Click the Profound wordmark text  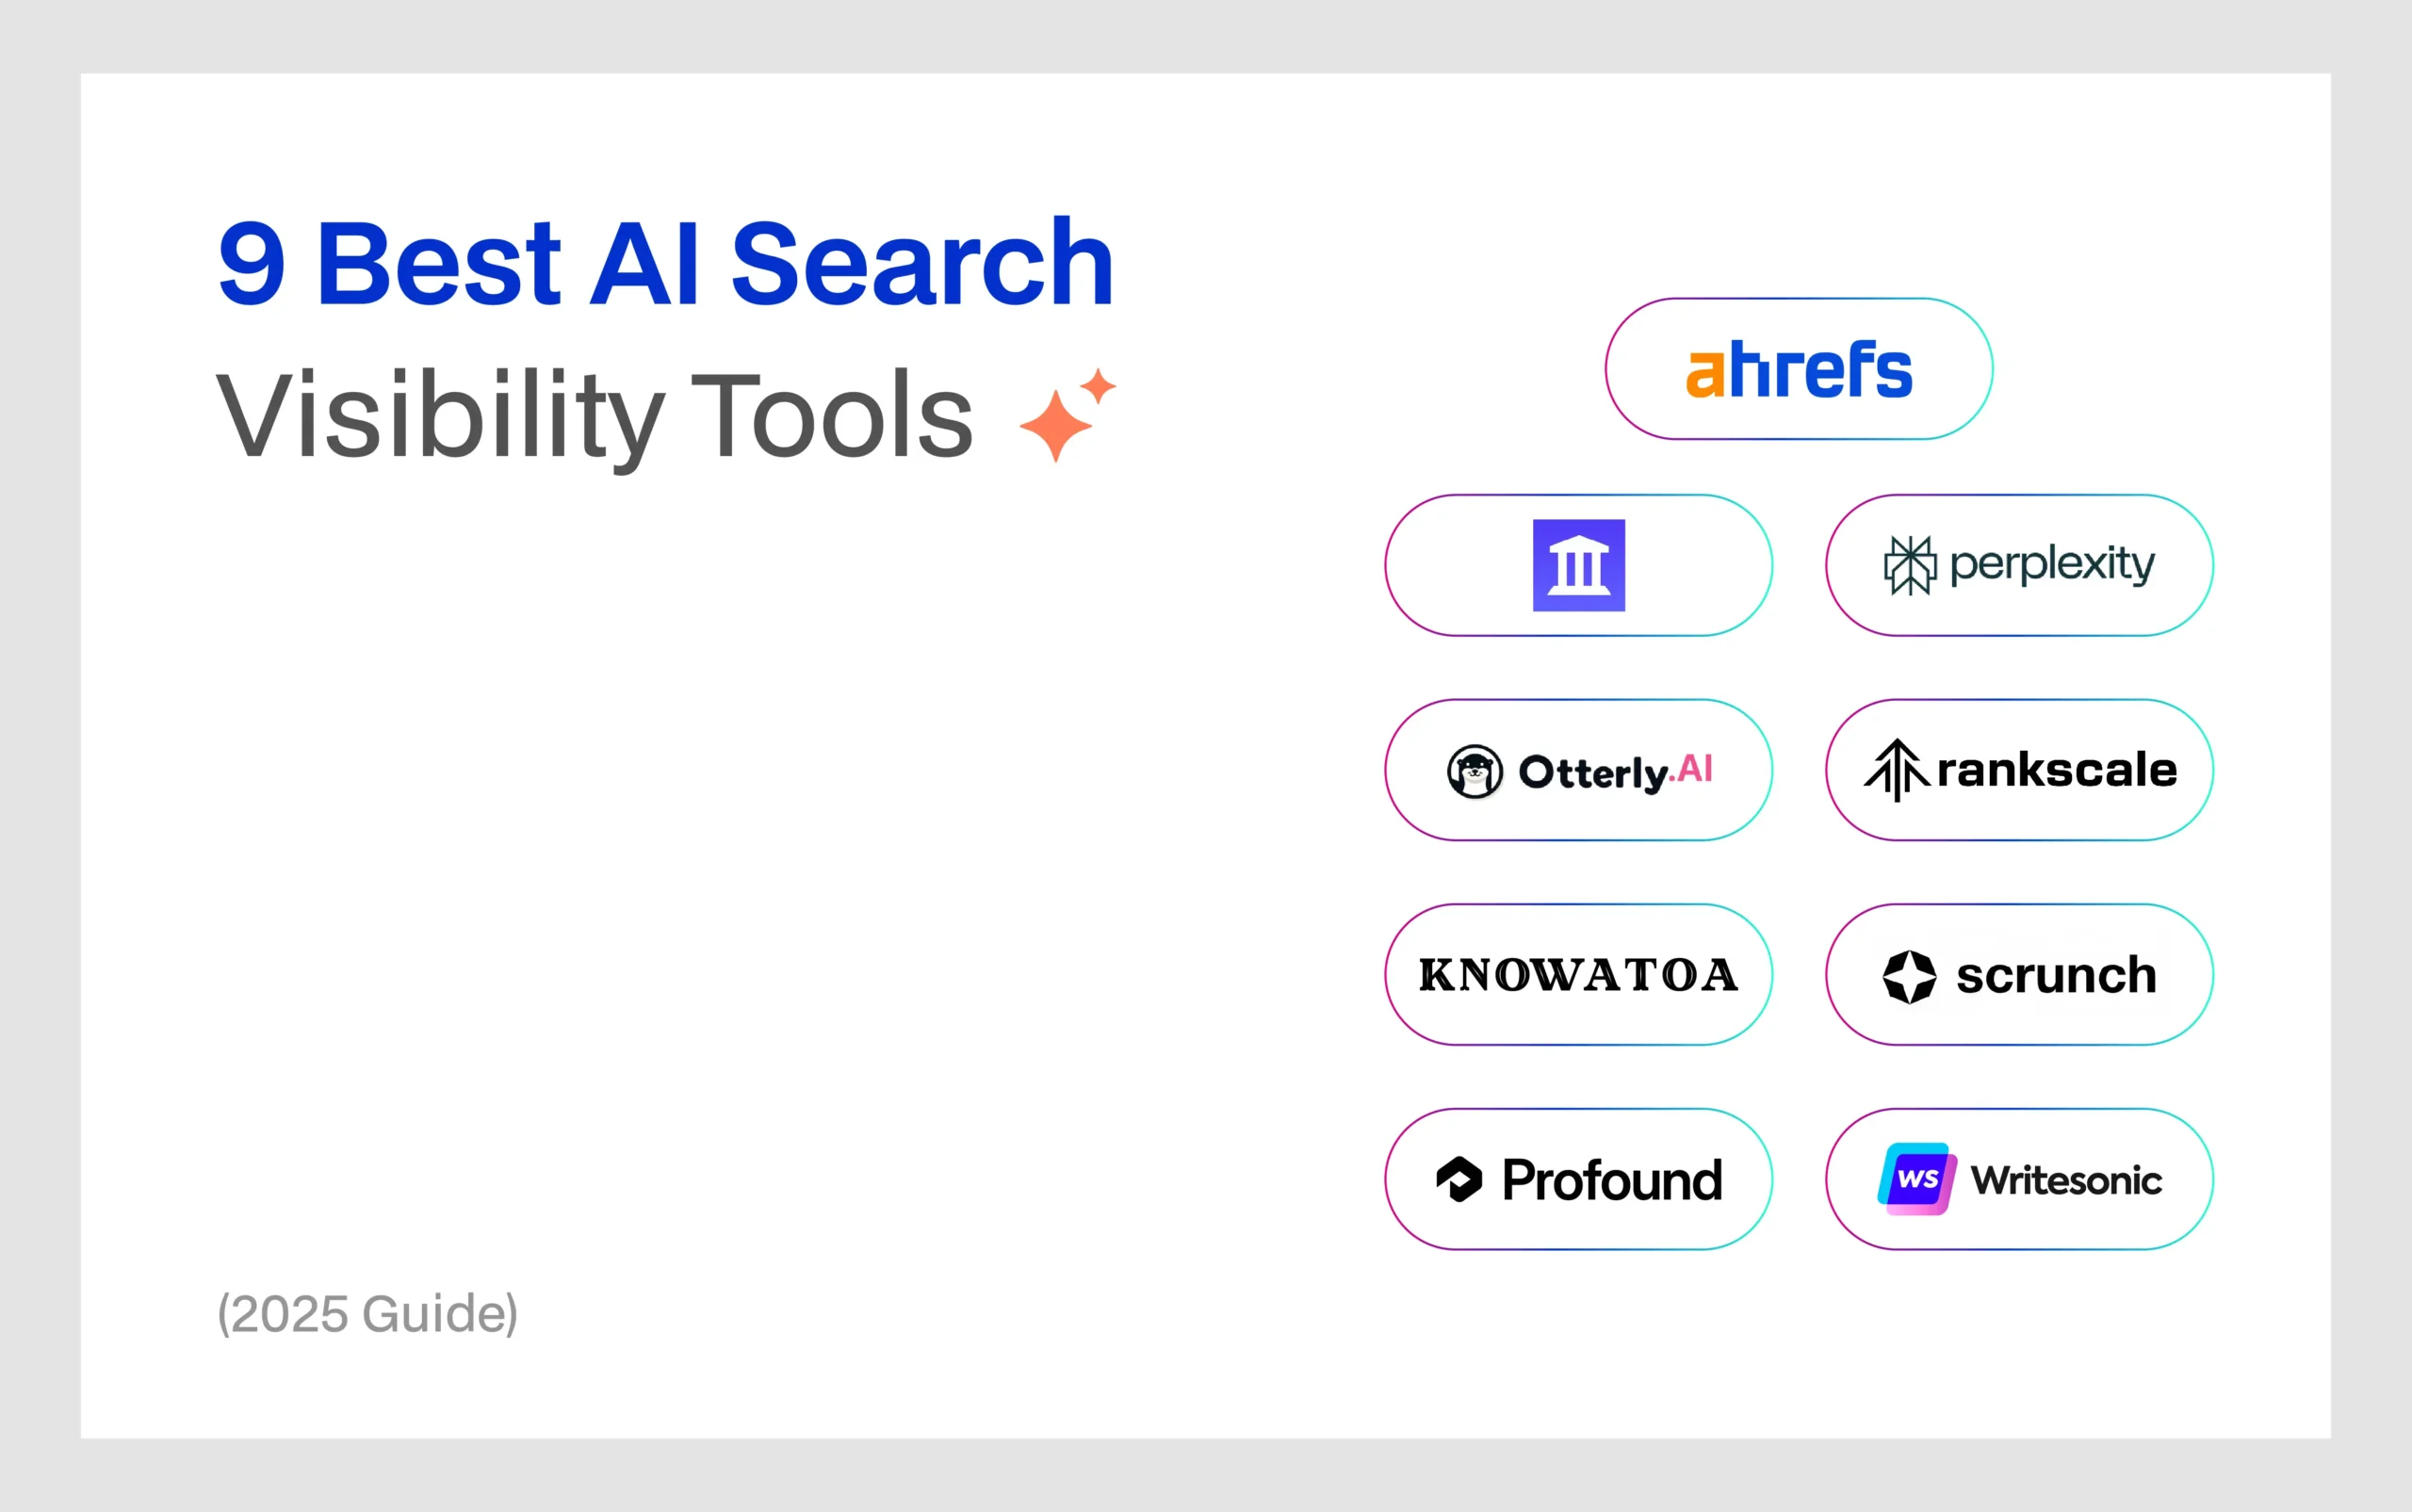[1612, 1180]
